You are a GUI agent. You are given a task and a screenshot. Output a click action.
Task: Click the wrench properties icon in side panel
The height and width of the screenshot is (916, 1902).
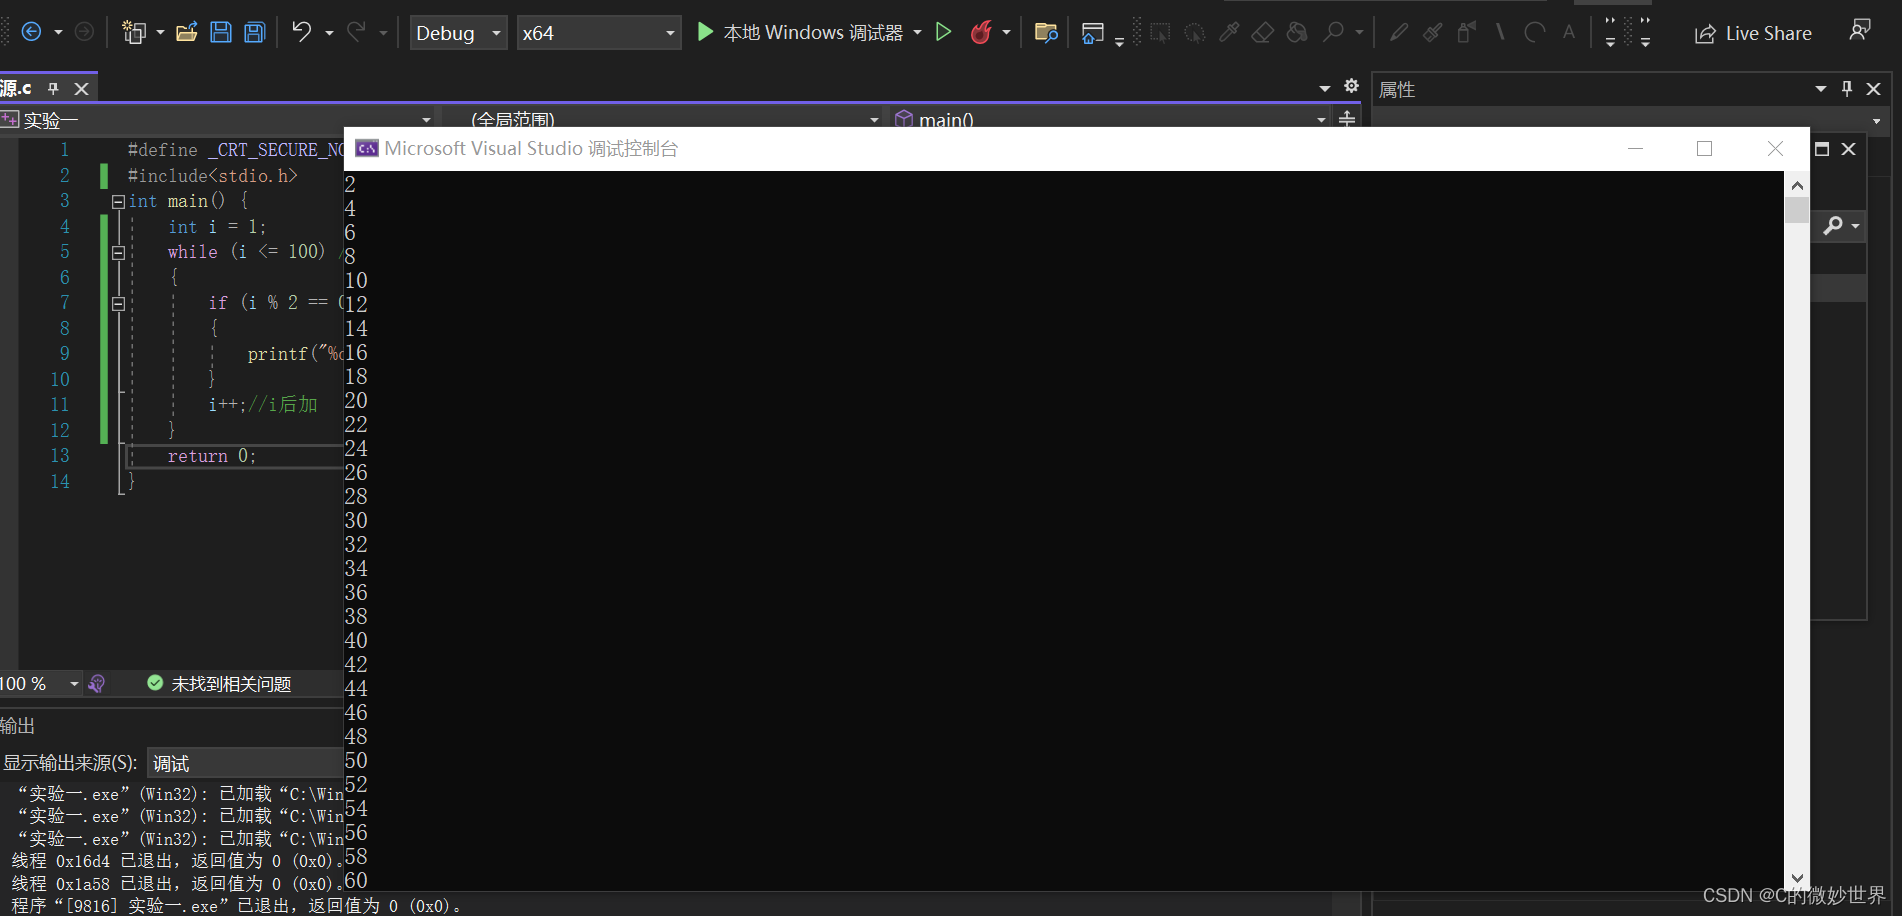[1833, 226]
